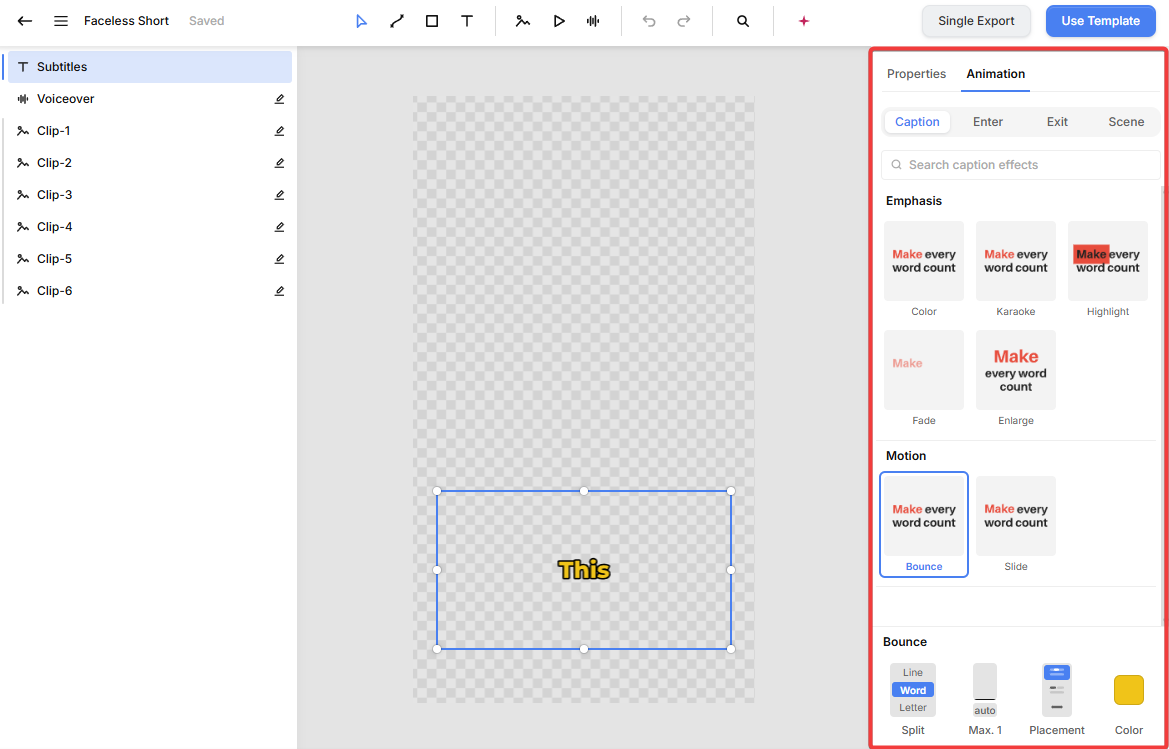Viewport: 1169px width, 749px height.
Task: Open the Max. 1 lines control
Action: click(985, 689)
